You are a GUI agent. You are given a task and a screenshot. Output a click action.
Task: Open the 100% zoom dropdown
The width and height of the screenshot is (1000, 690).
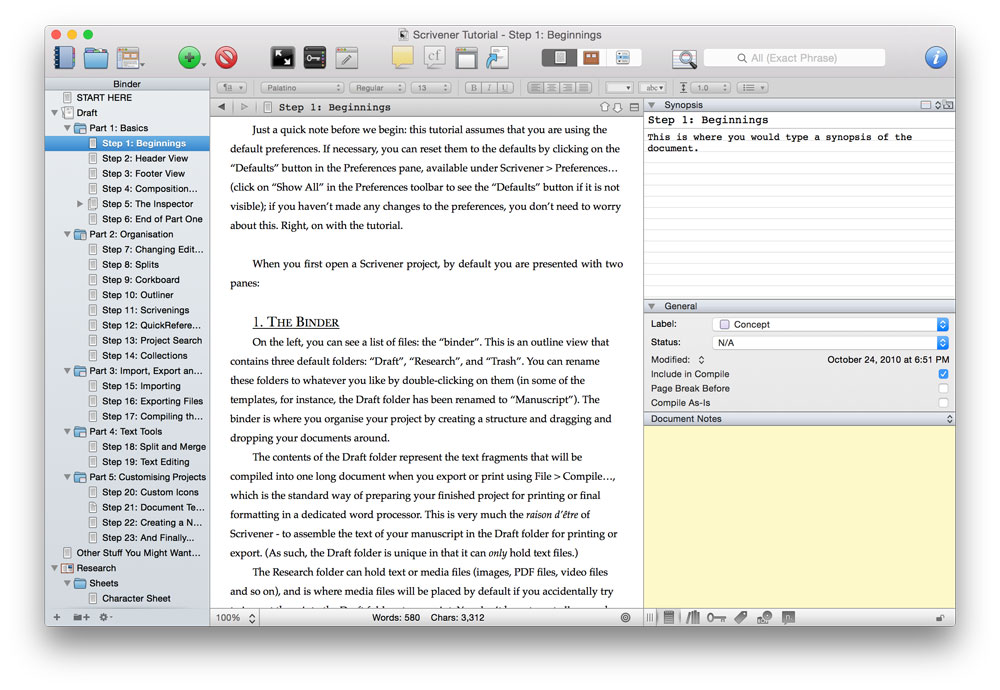click(235, 618)
